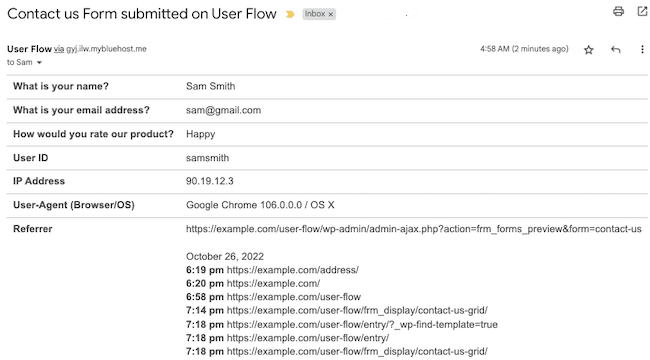The height and width of the screenshot is (360, 650).
Task: Click the sender name User Flow
Action: tap(29, 49)
